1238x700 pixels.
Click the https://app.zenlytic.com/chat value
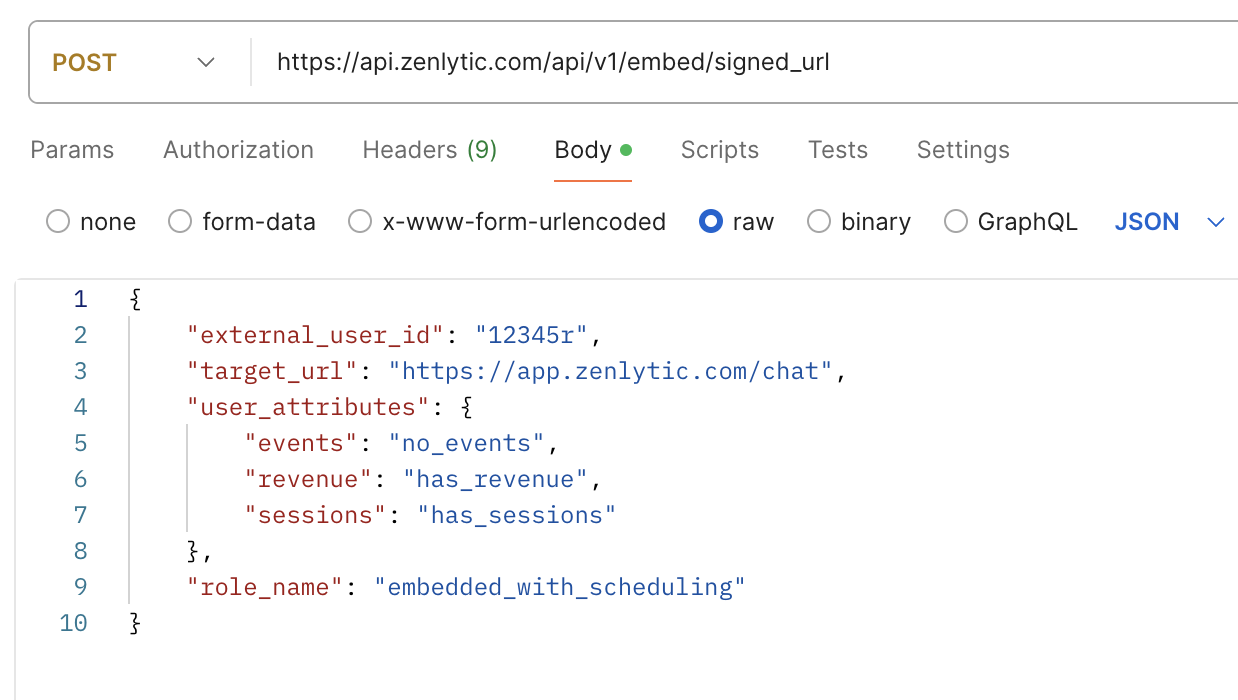tap(610, 371)
